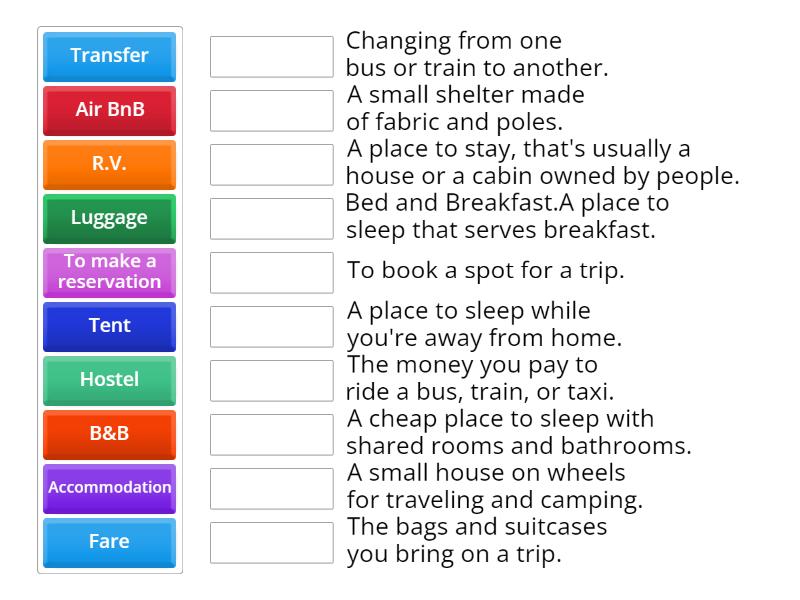Click the orange R.V. tile
This screenshot has width=800, height=600.
(110, 164)
